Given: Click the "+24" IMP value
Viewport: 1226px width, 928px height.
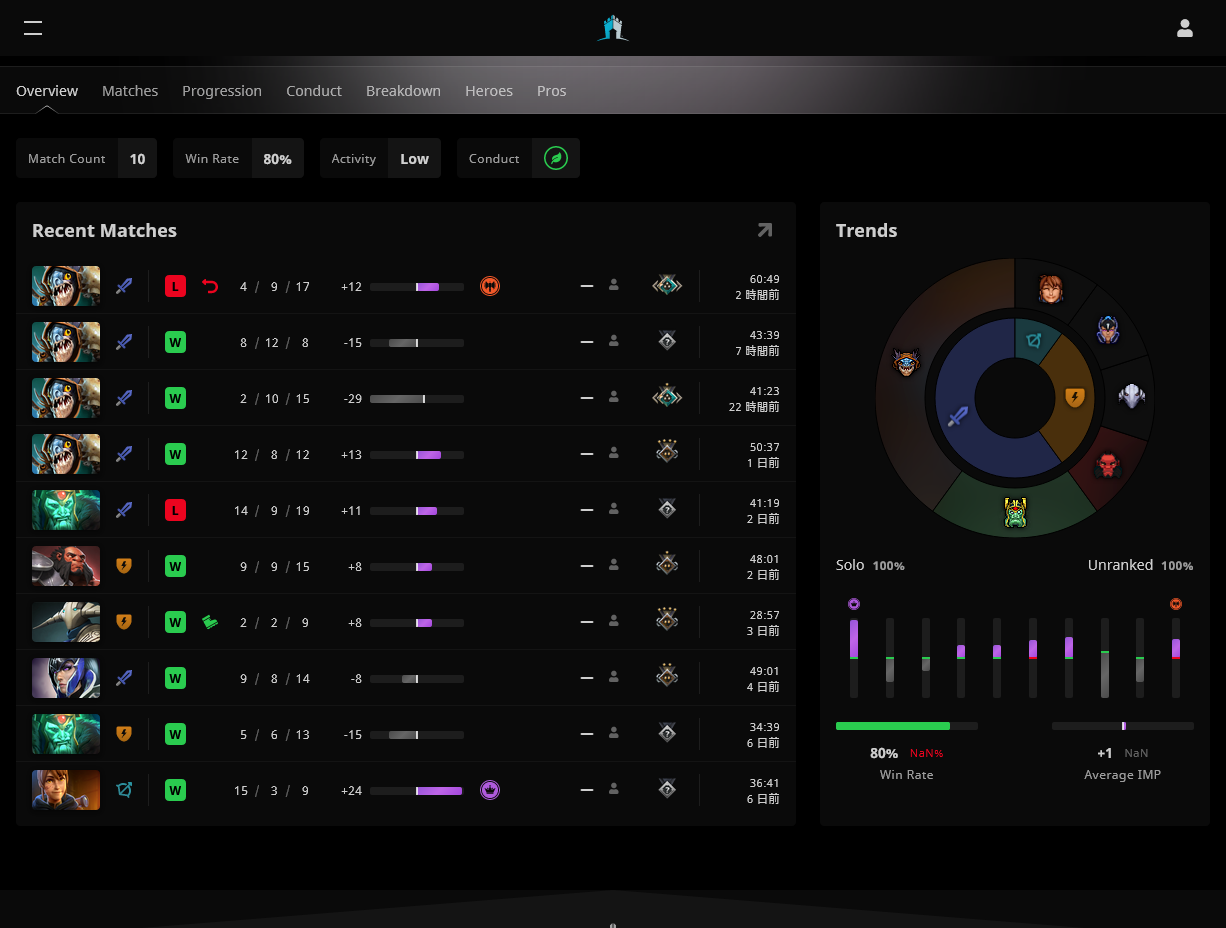Looking at the screenshot, I should [x=351, y=791].
